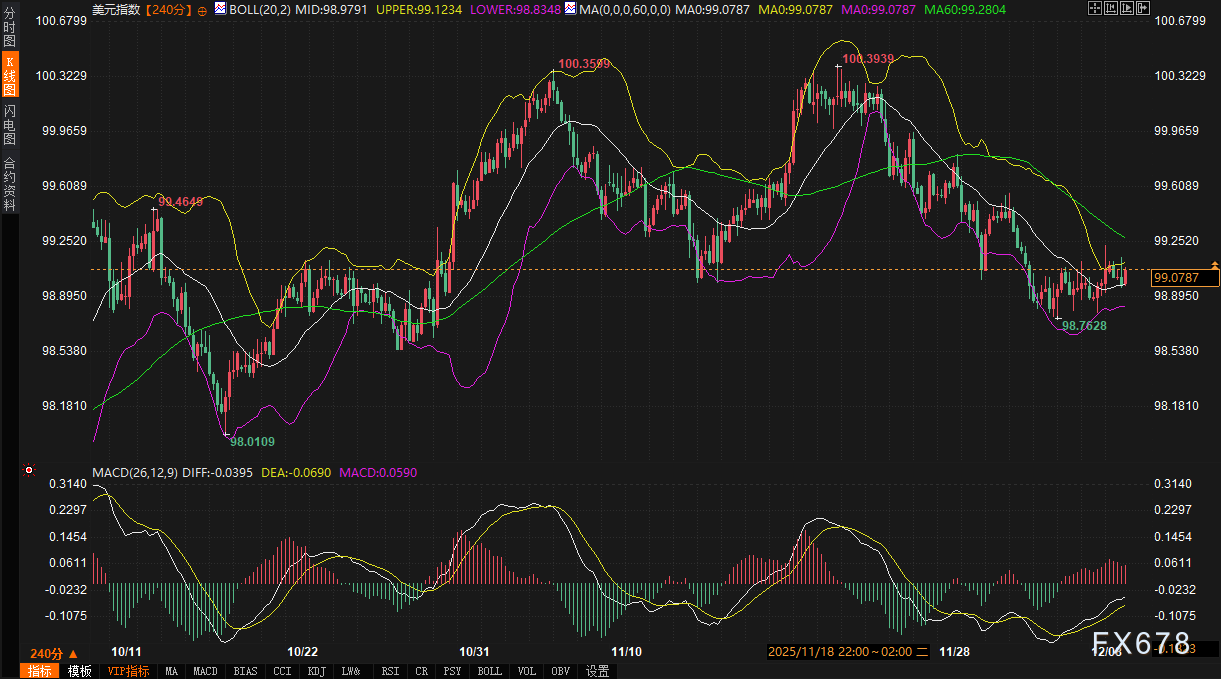The image size is (1221, 679).
Task: Choose the OBV indicator
Action: coord(561,671)
